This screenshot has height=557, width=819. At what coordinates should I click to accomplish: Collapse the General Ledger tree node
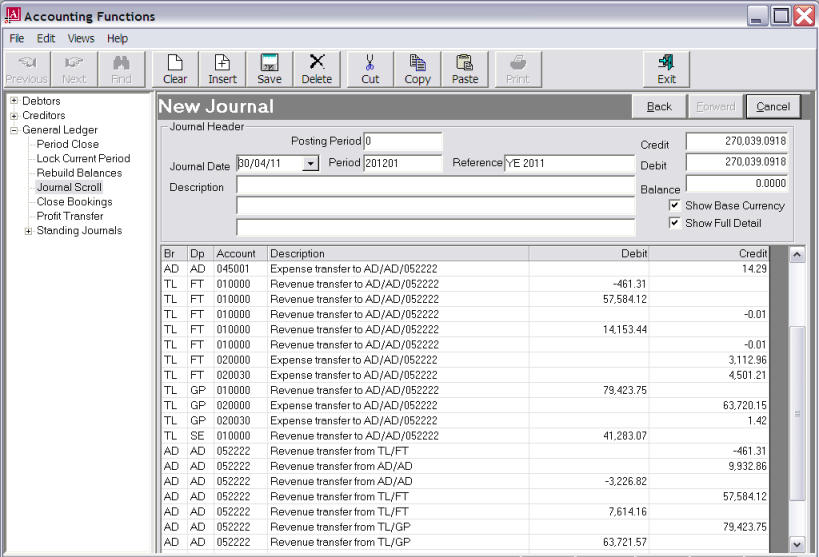click(x=14, y=130)
